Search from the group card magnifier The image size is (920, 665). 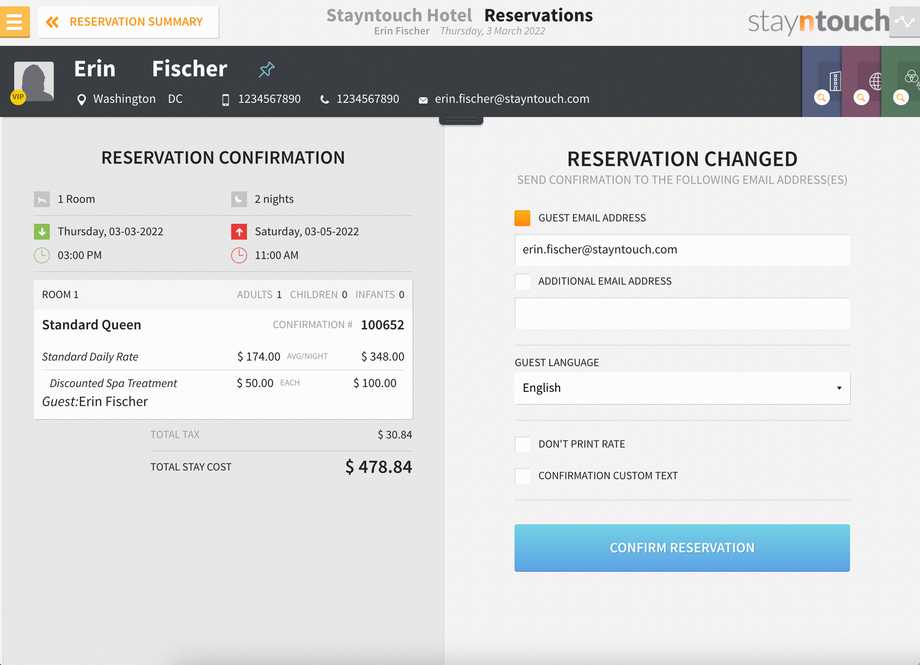pos(900,97)
